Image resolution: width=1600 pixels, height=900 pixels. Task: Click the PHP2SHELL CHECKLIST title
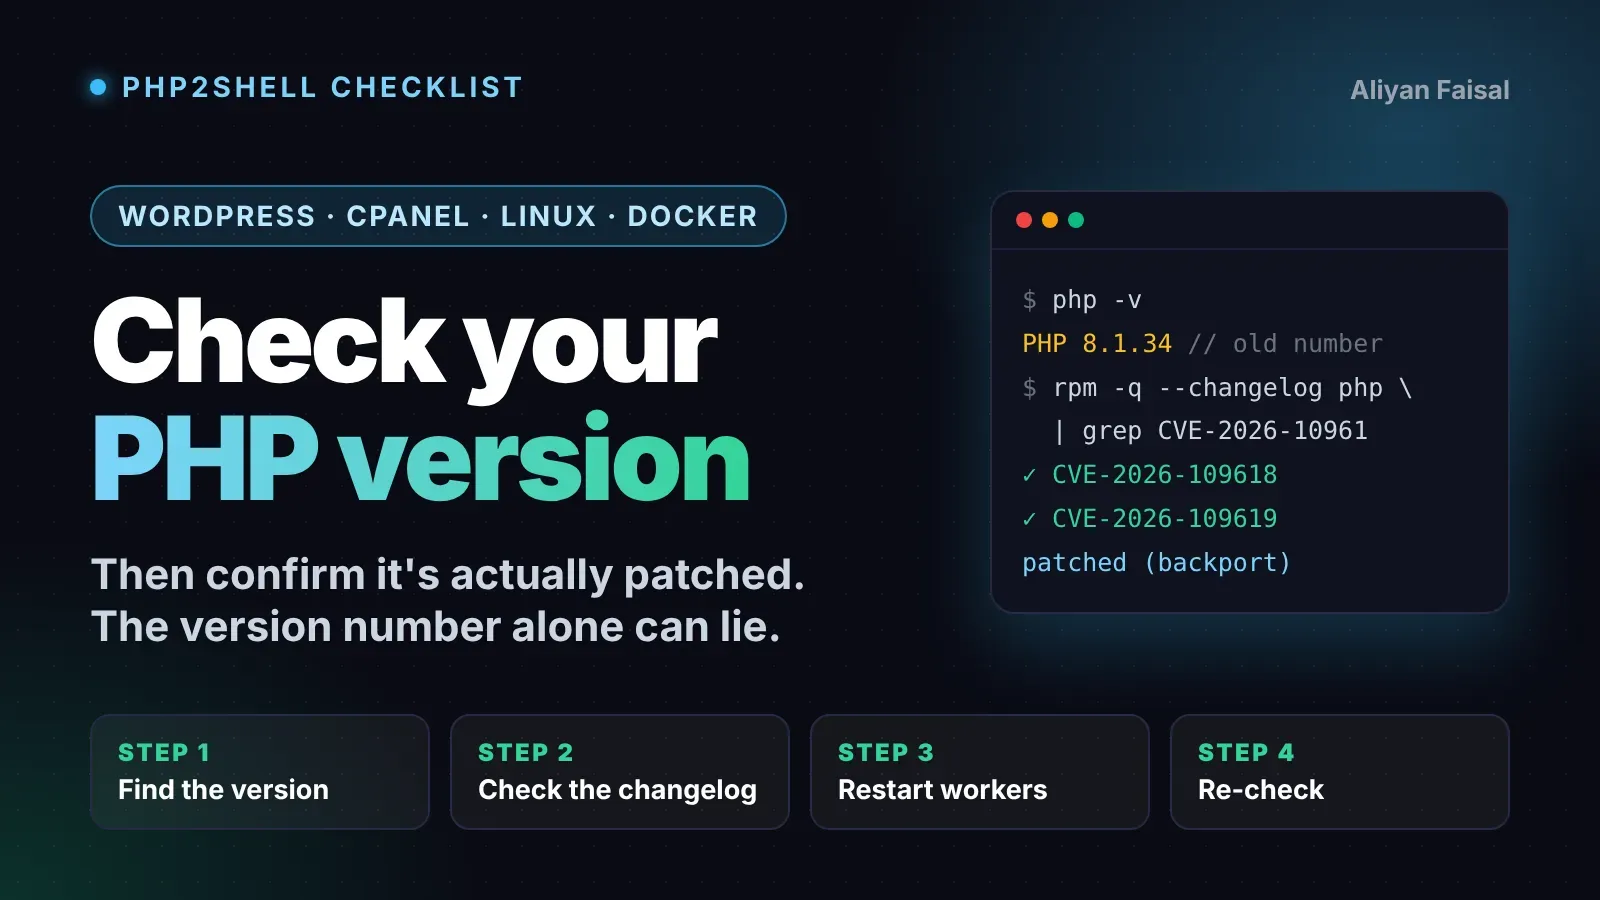point(322,87)
